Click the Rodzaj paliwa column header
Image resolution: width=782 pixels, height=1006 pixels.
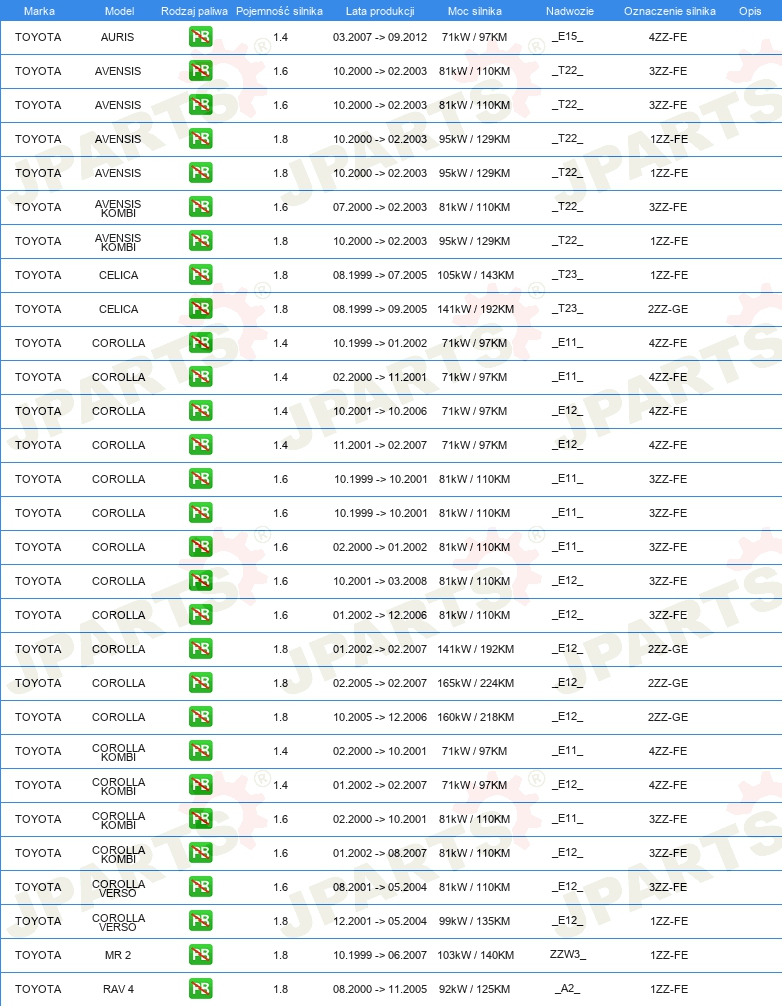194,11
